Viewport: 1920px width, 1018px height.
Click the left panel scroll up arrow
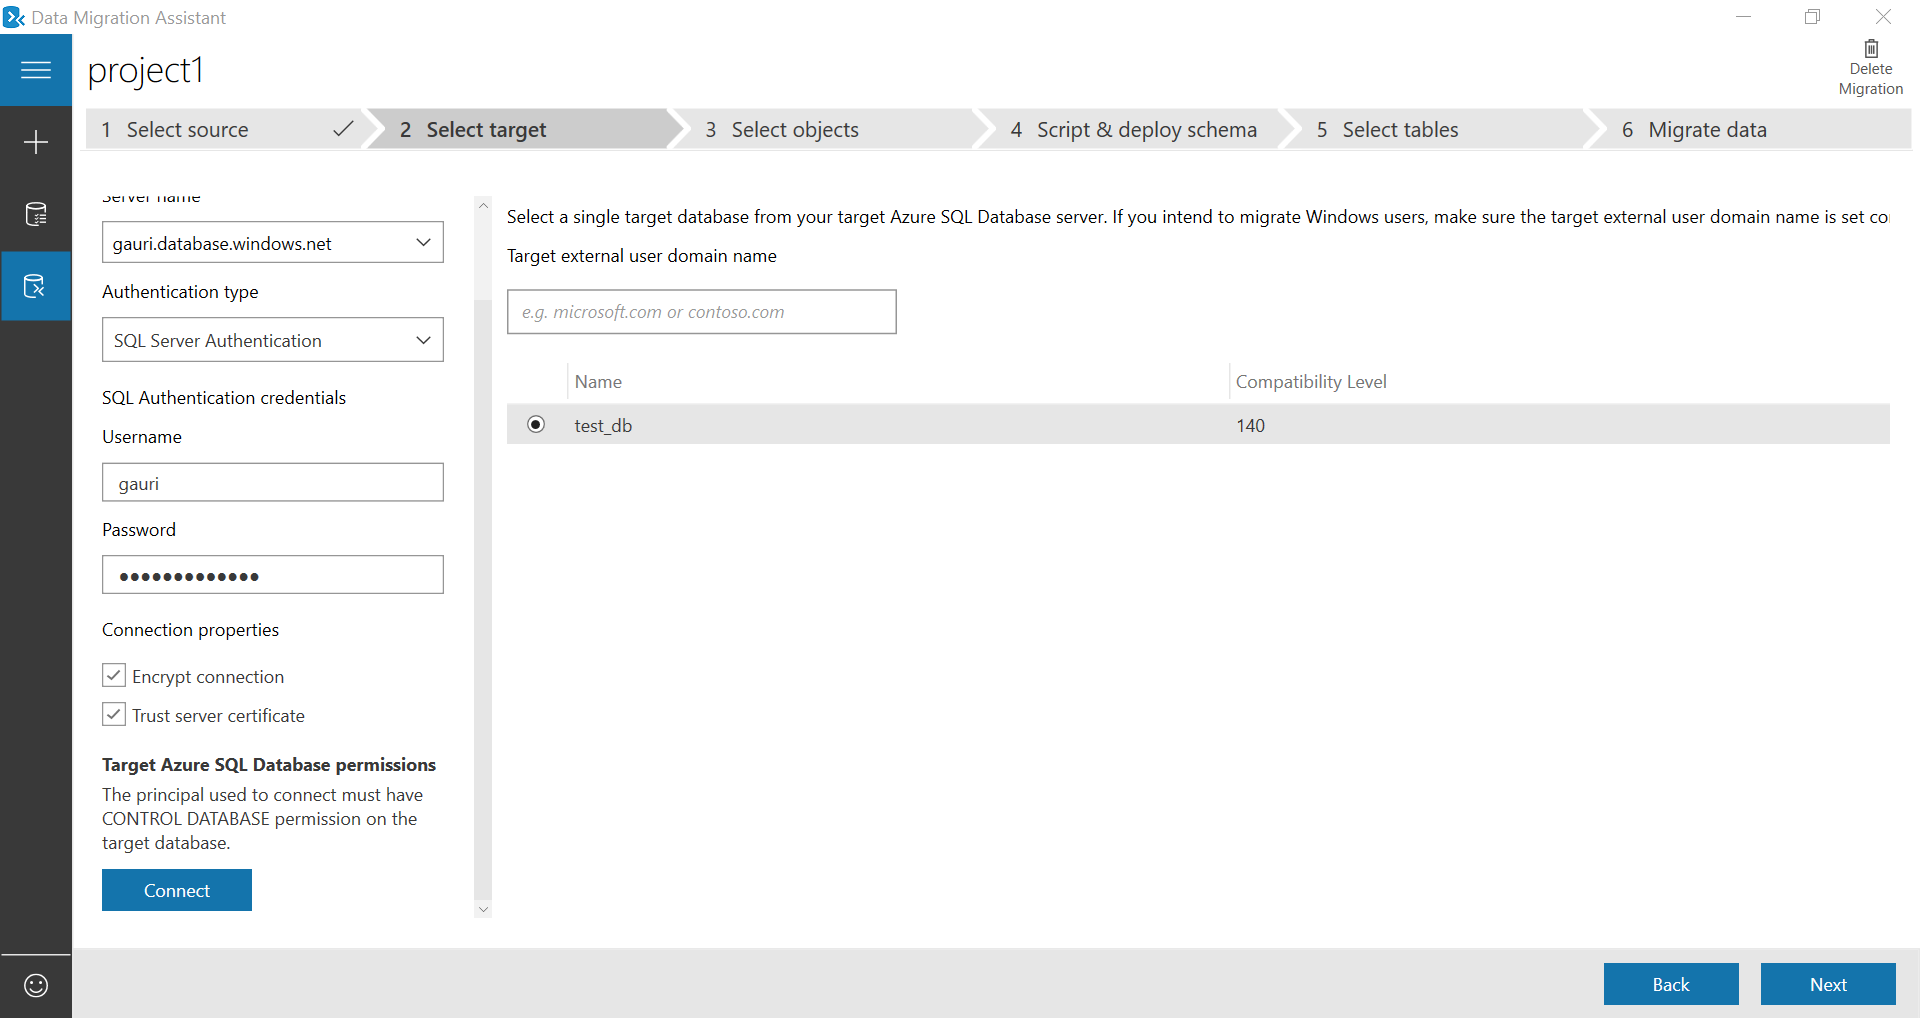[483, 206]
